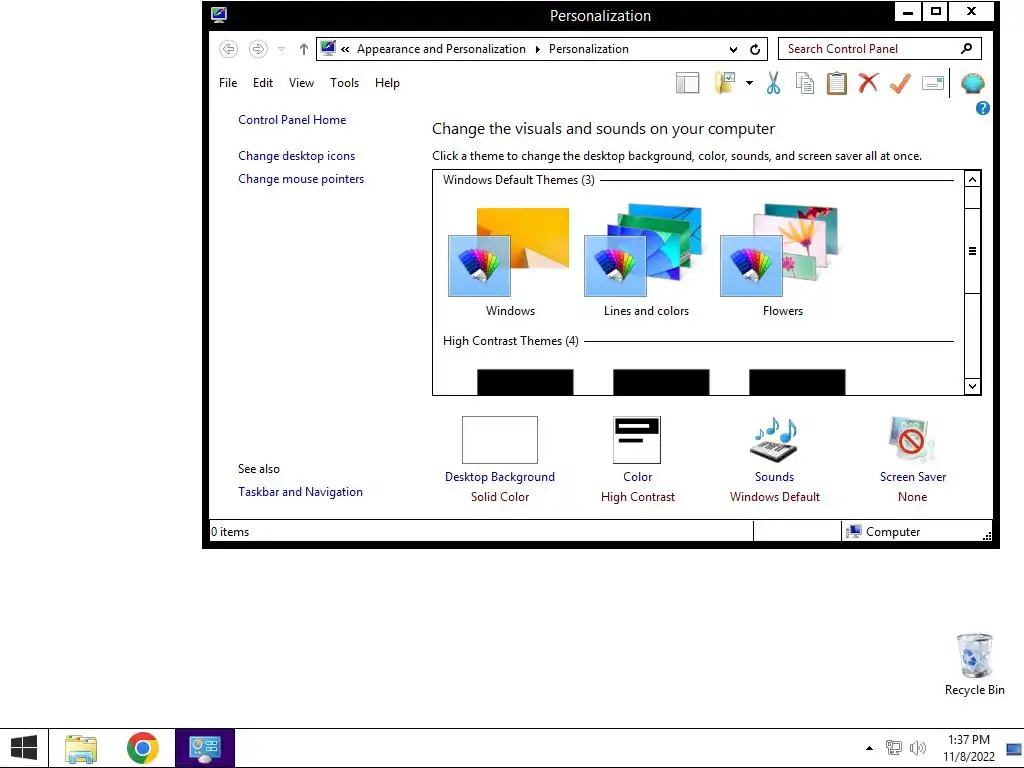Open Desktop Background settings

(500, 459)
